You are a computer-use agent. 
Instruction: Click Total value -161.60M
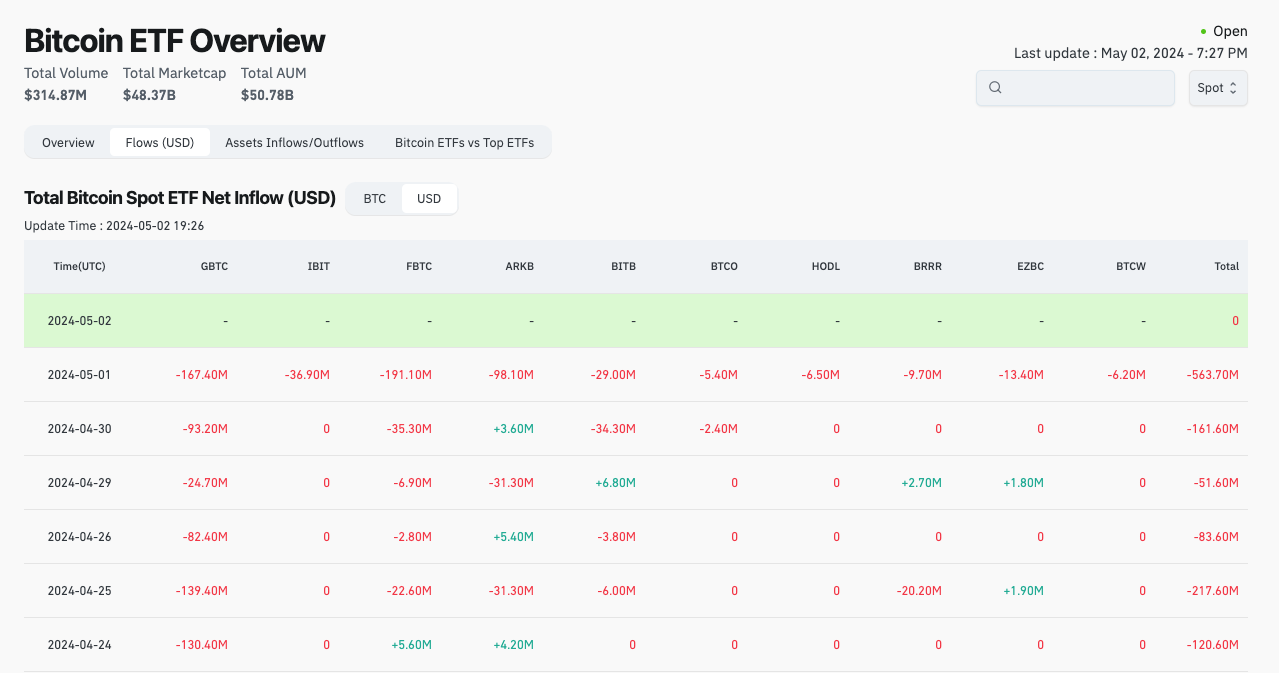[1213, 429]
